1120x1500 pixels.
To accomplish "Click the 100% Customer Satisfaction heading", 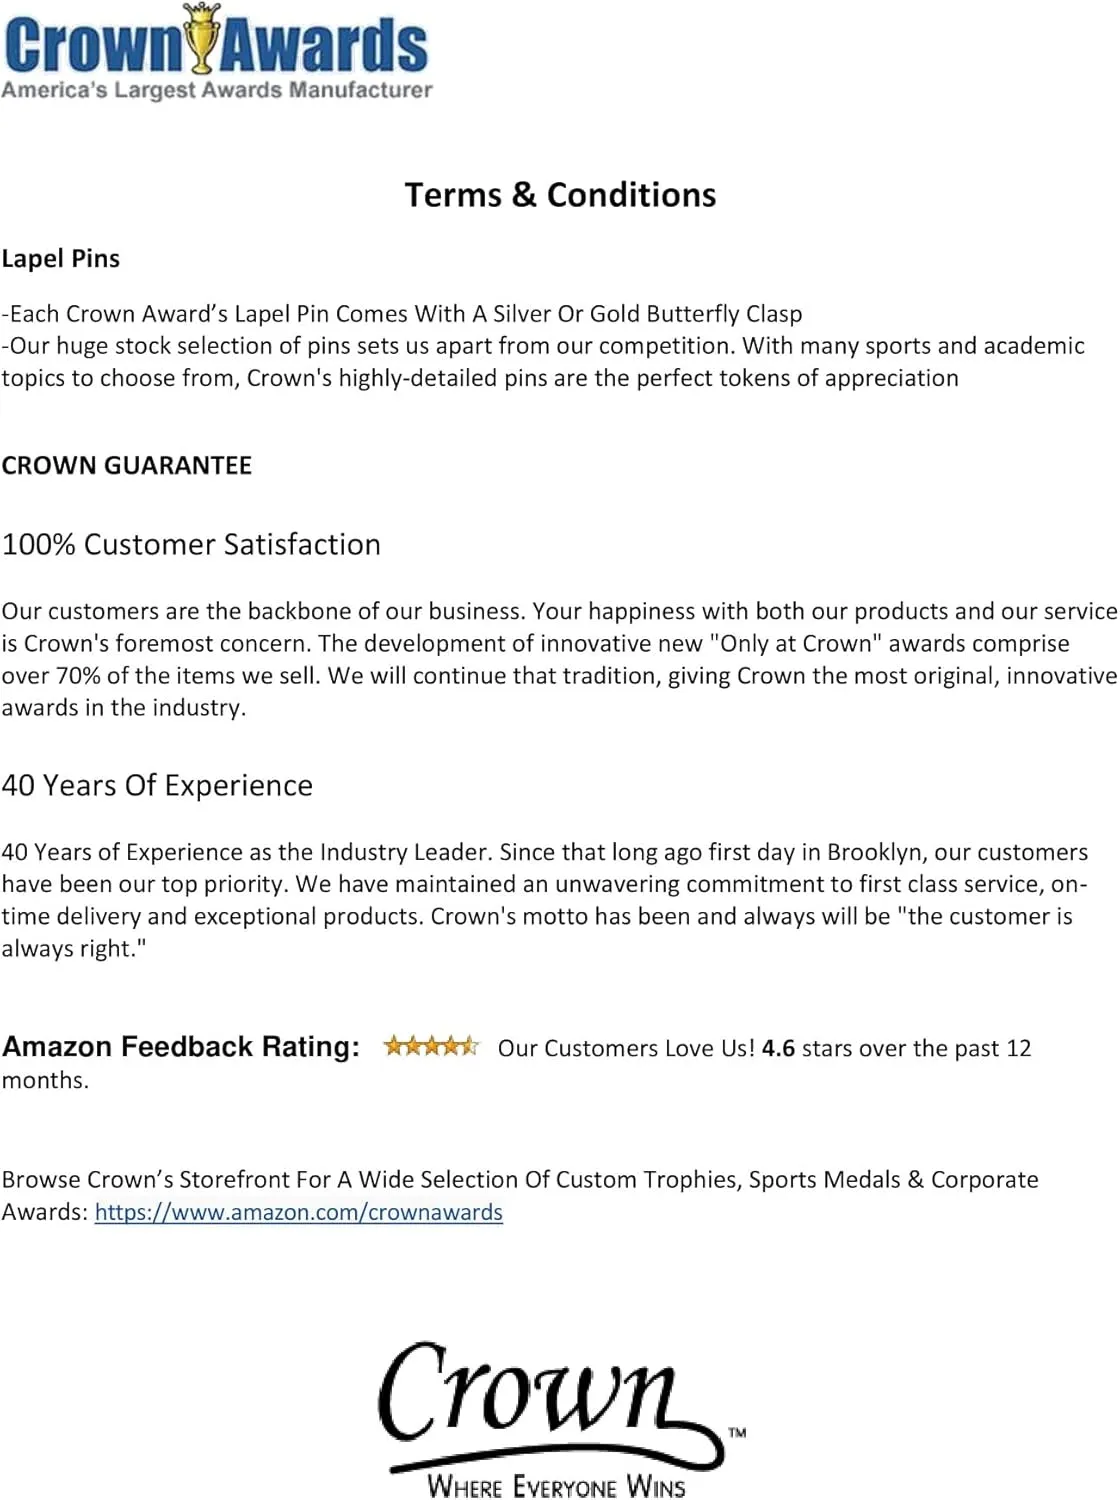I will [x=191, y=544].
